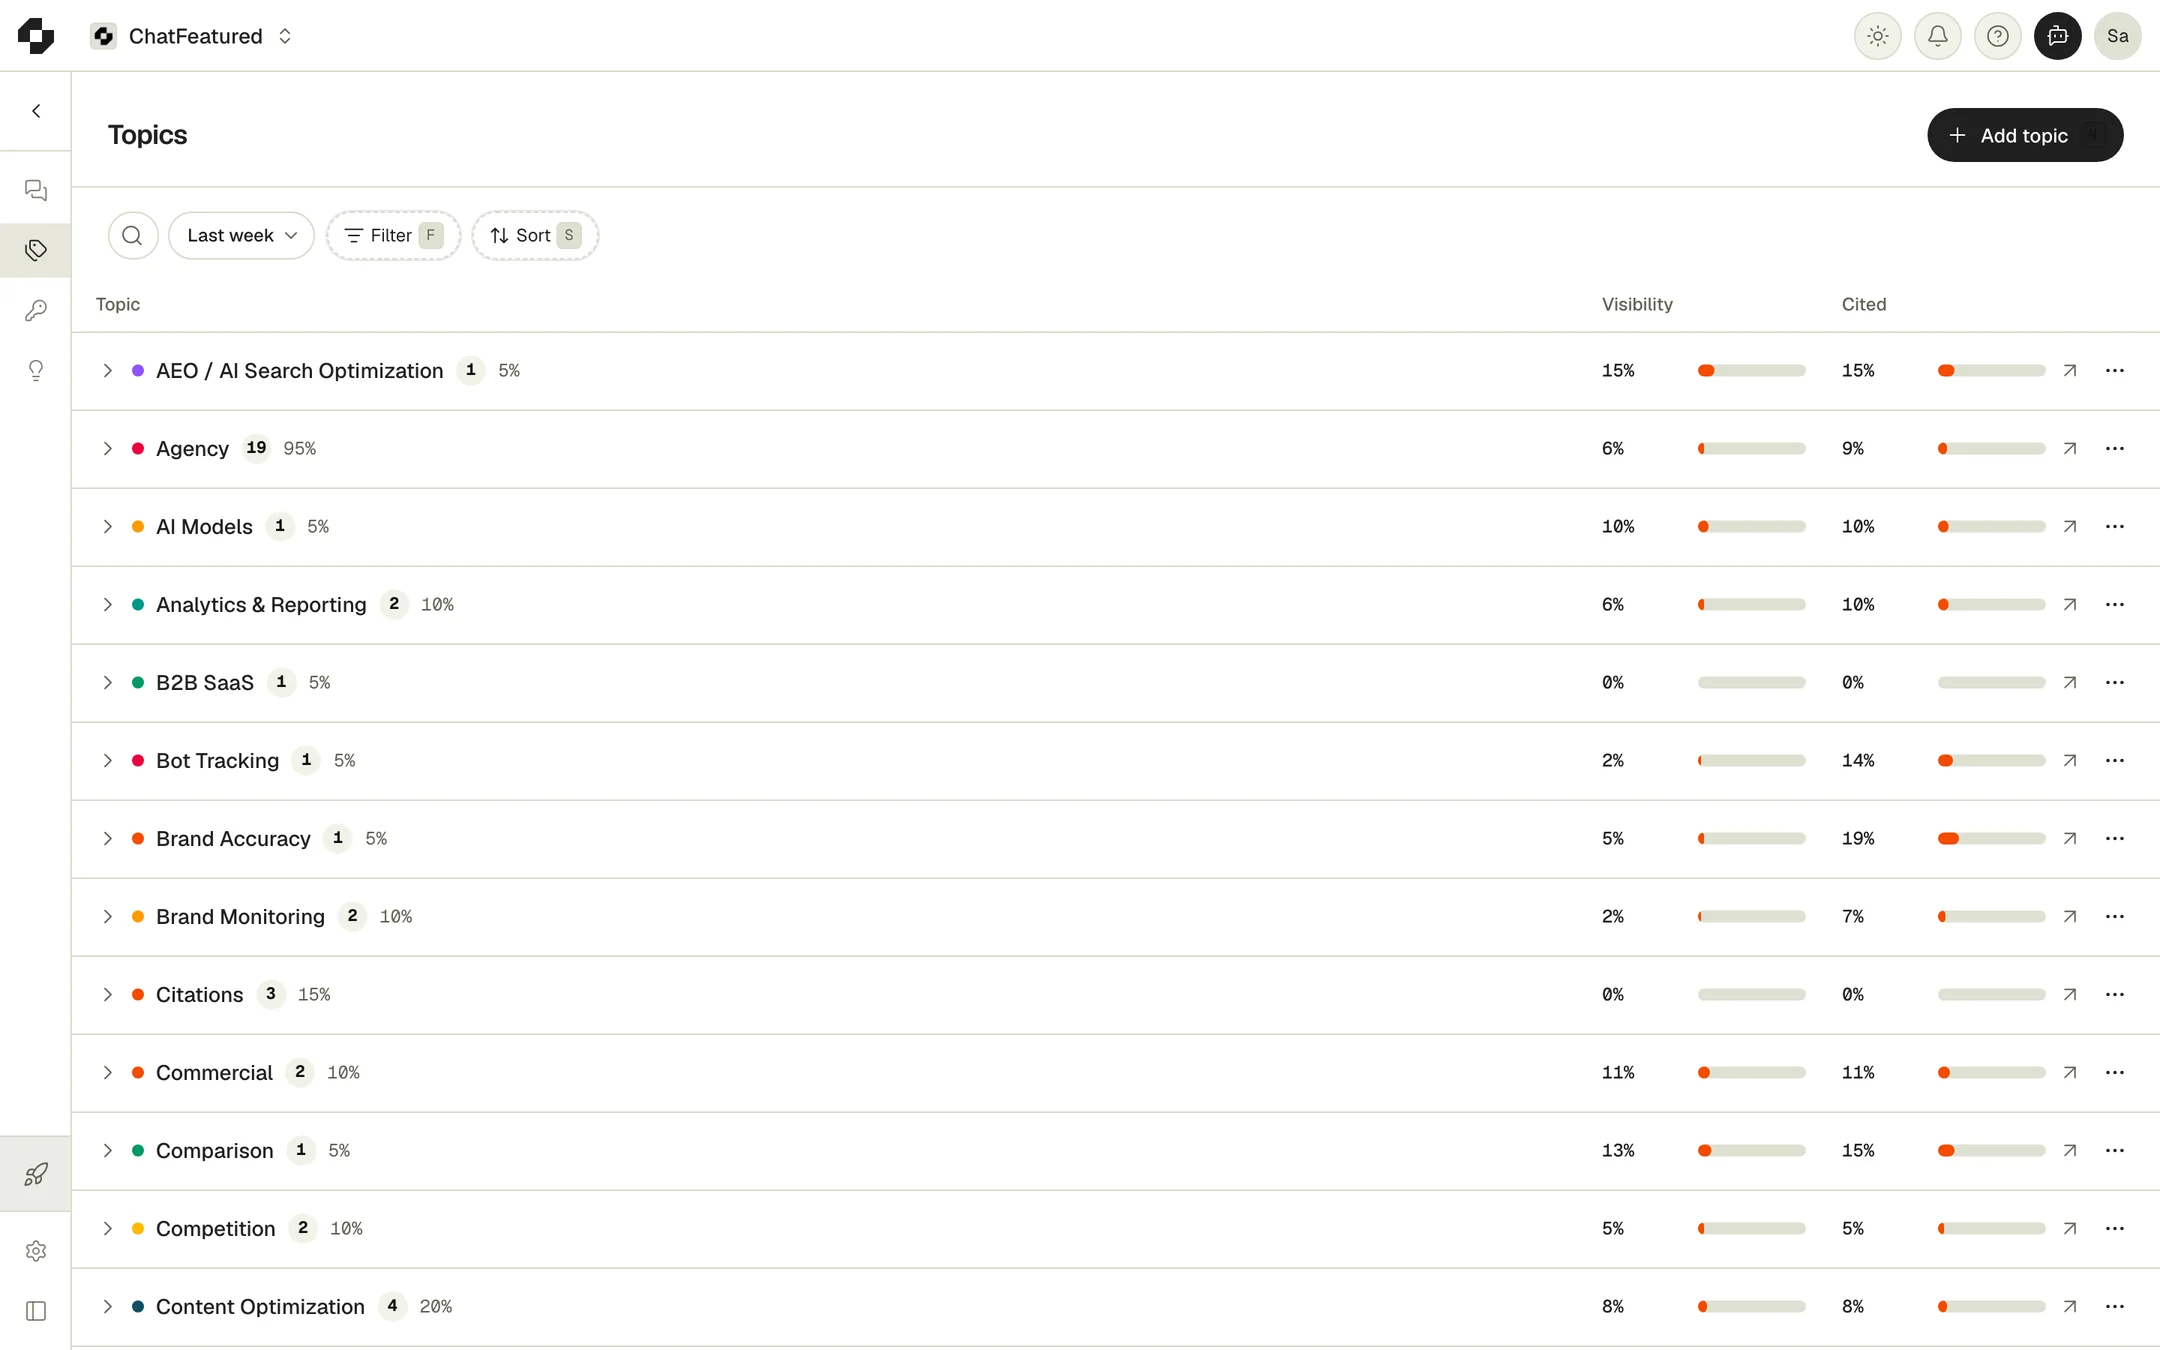Expand the Analytics & Reporting topic

pyautogui.click(x=107, y=605)
